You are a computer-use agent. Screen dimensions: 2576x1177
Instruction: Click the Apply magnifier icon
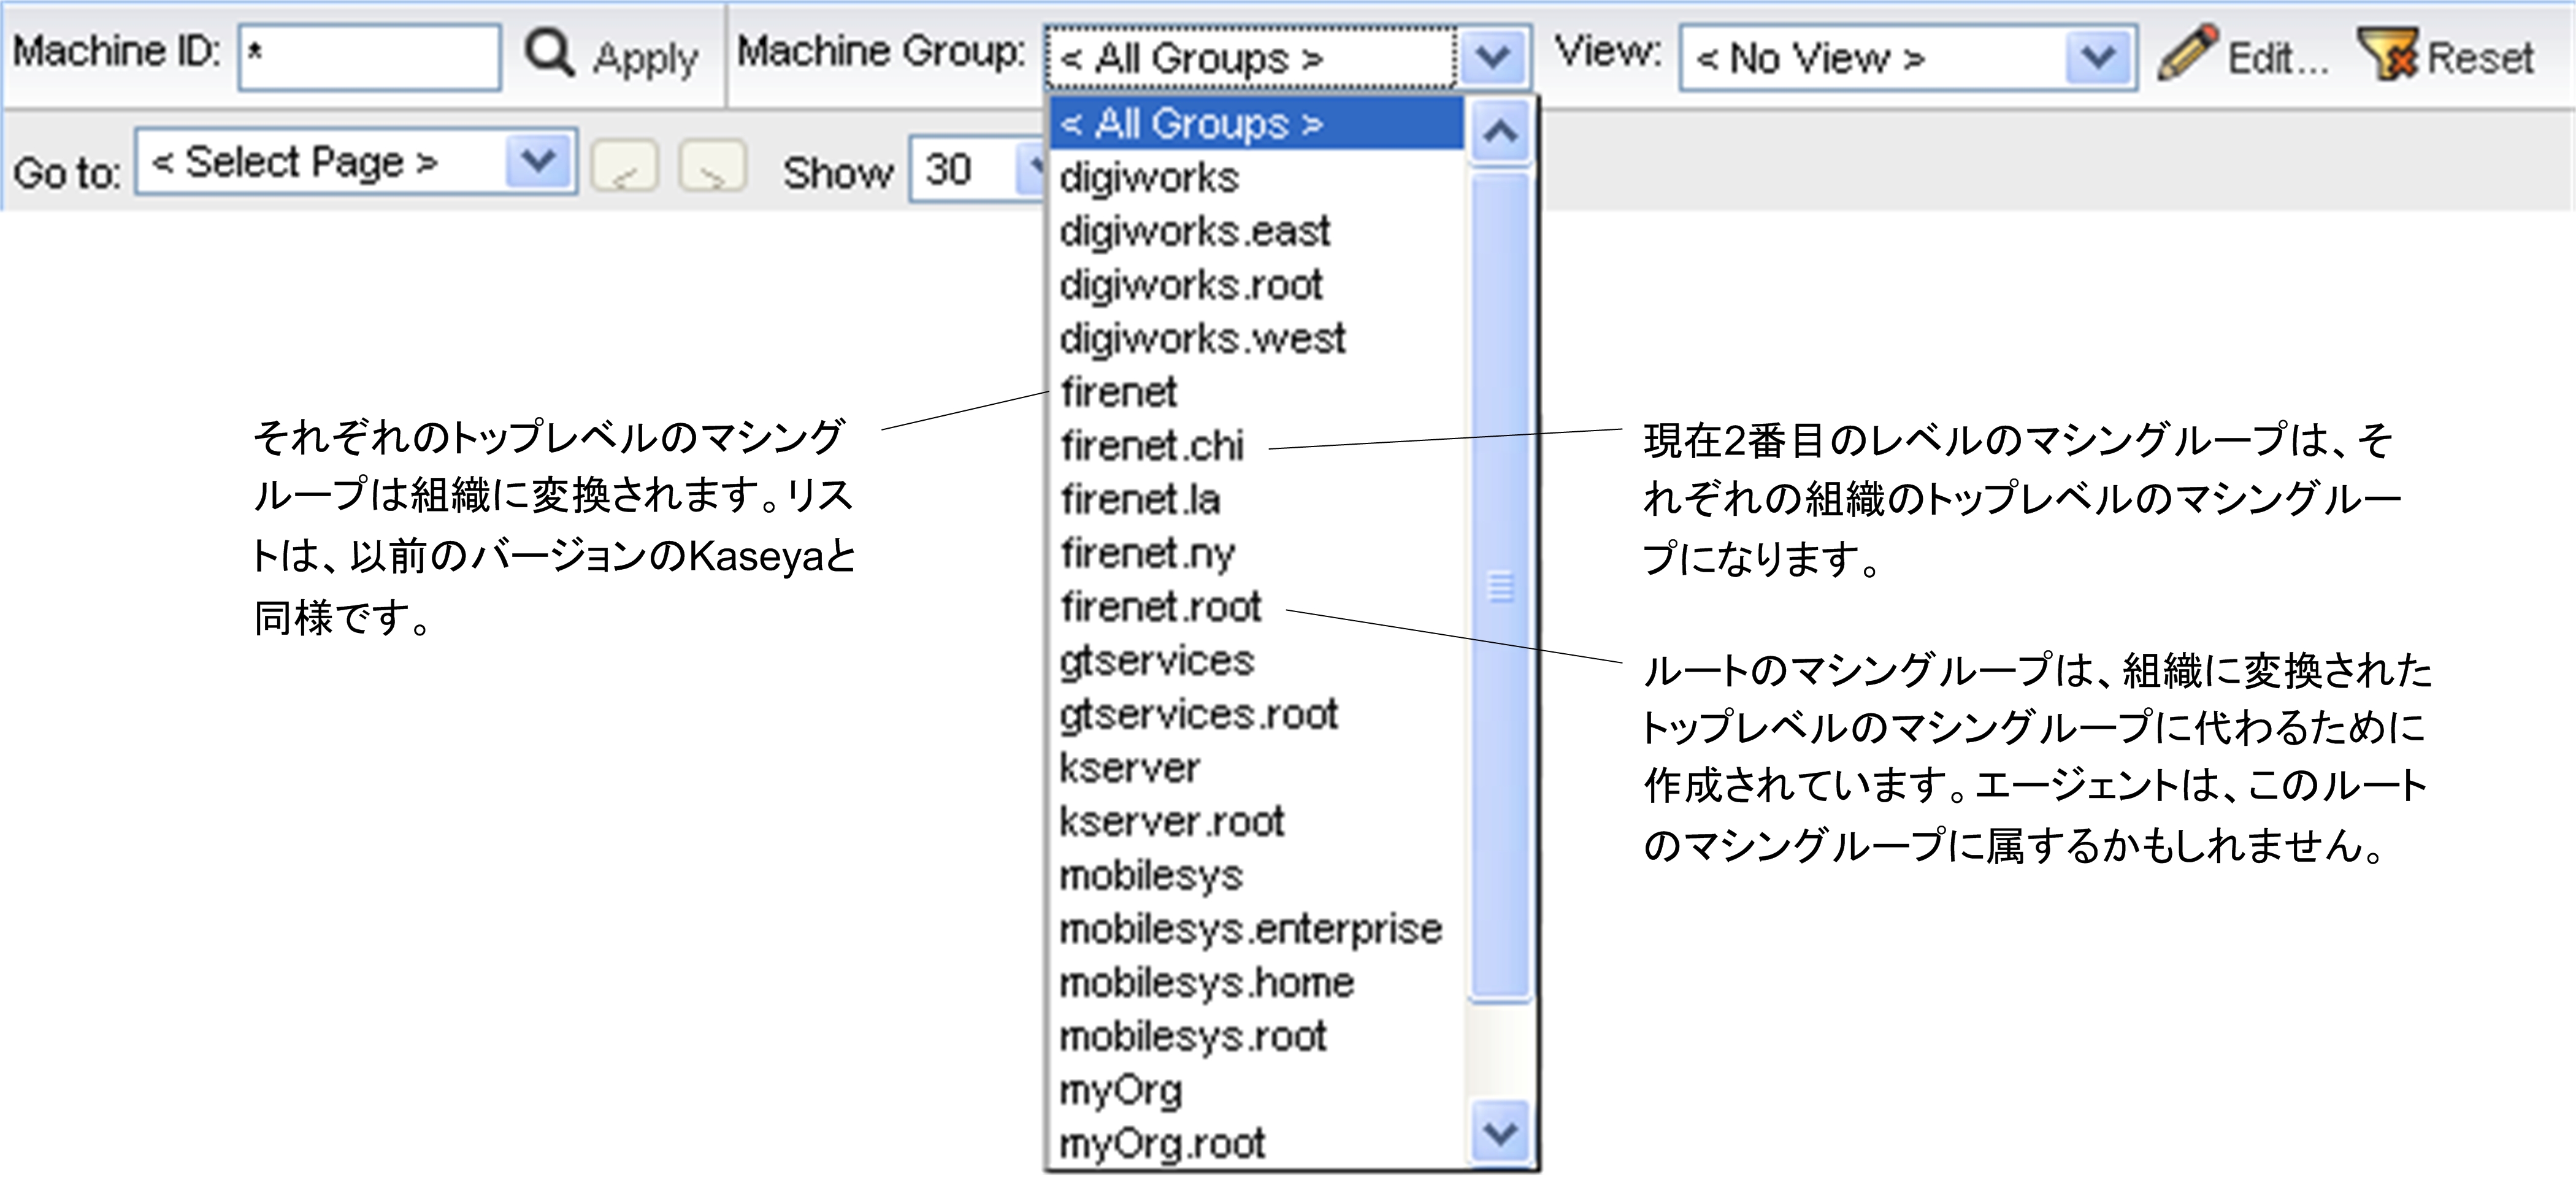pos(549,53)
